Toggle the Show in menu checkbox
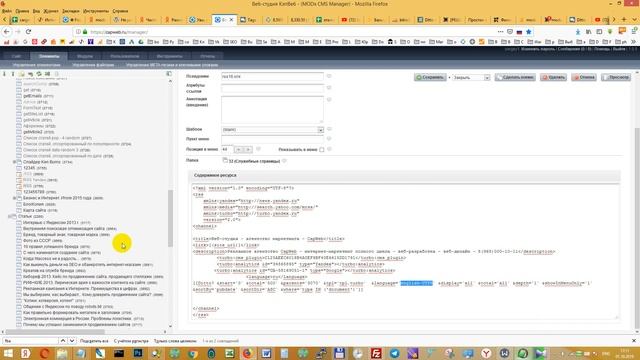Image resolution: width=640 pixels, height=360 pixels. pyautogui.click(x=322, y=150)
